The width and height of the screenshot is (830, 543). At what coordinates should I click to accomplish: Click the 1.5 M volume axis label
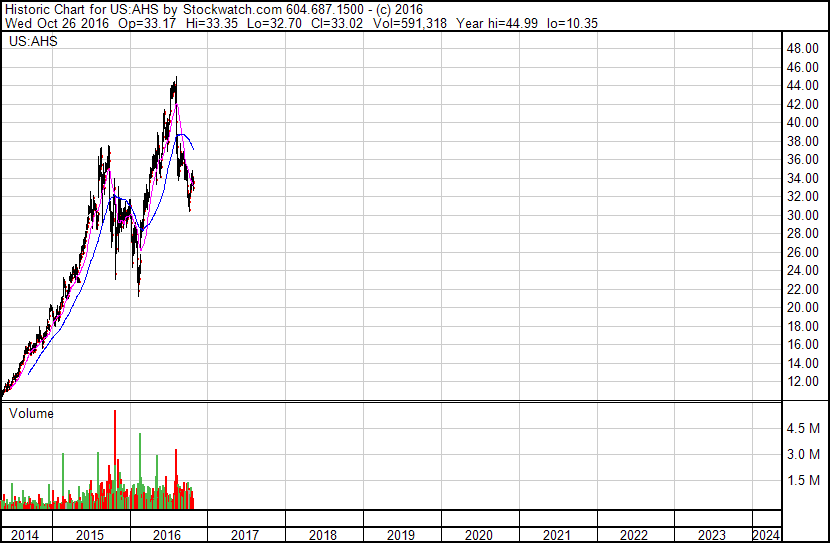coord(803,480)
